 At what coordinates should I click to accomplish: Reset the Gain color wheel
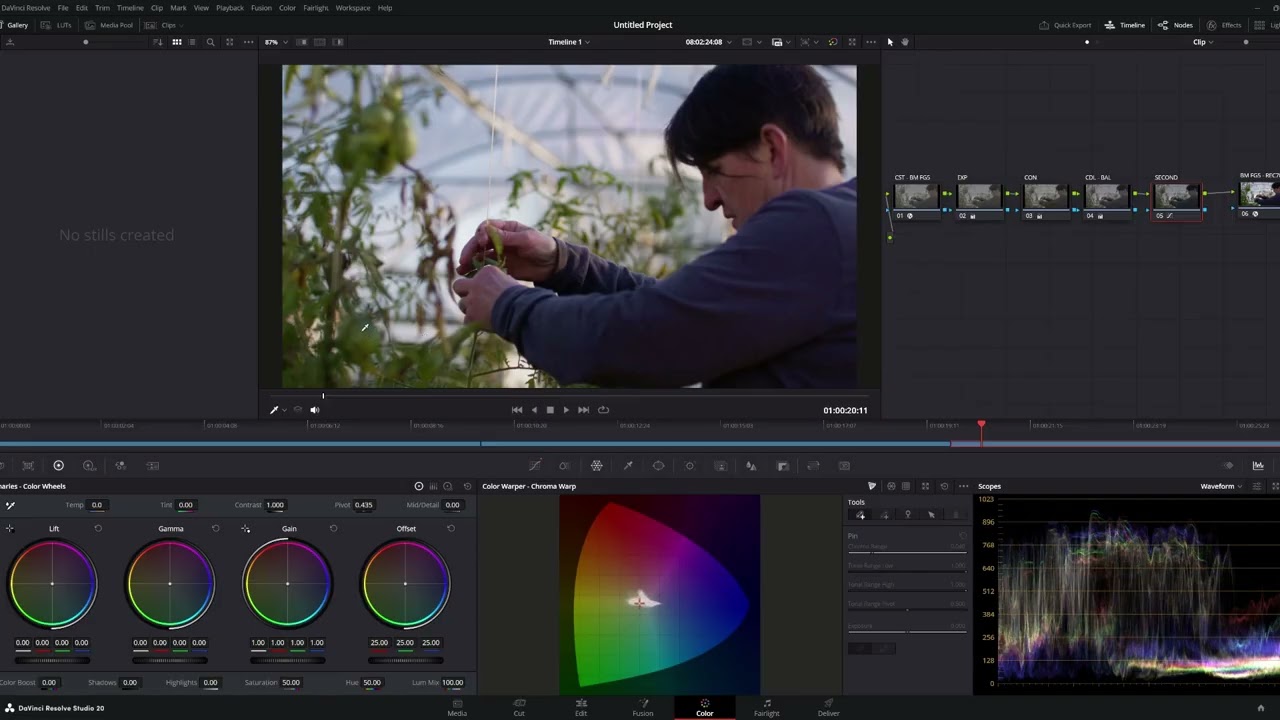pyautogui.click(x=333, y=528)
